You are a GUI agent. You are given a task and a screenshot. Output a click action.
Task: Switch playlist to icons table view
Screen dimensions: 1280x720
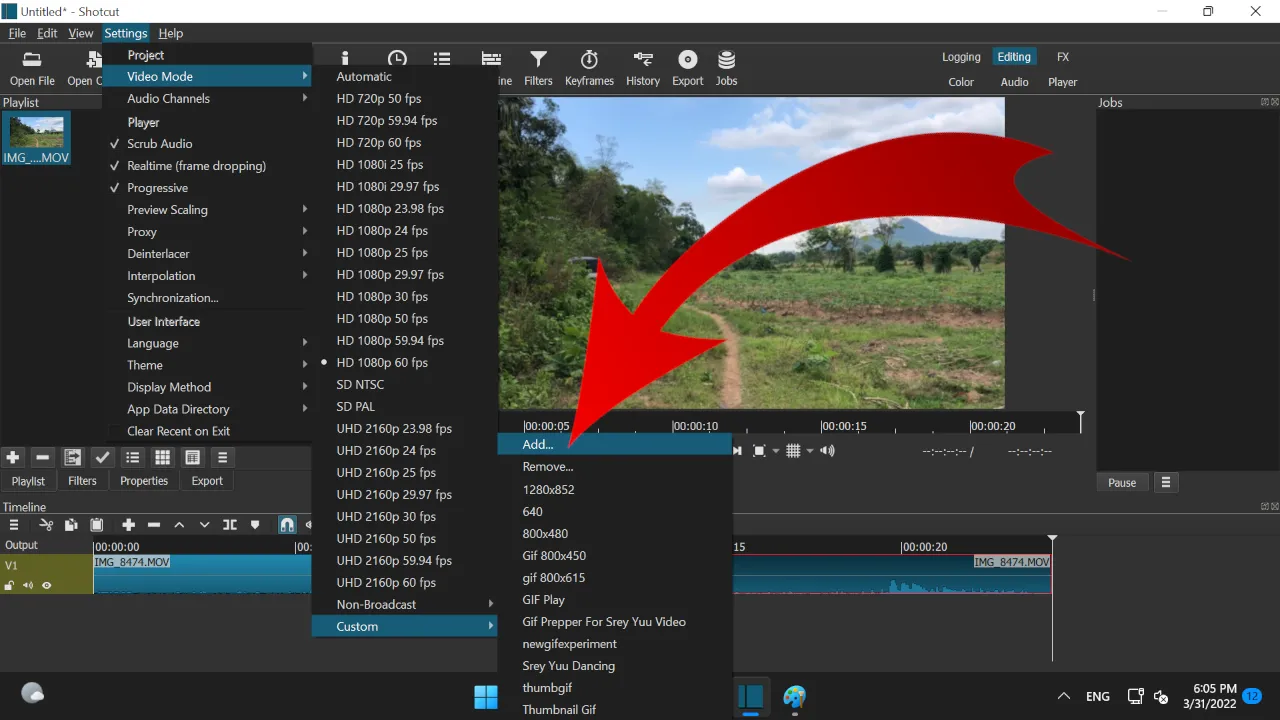click(193, 457)
